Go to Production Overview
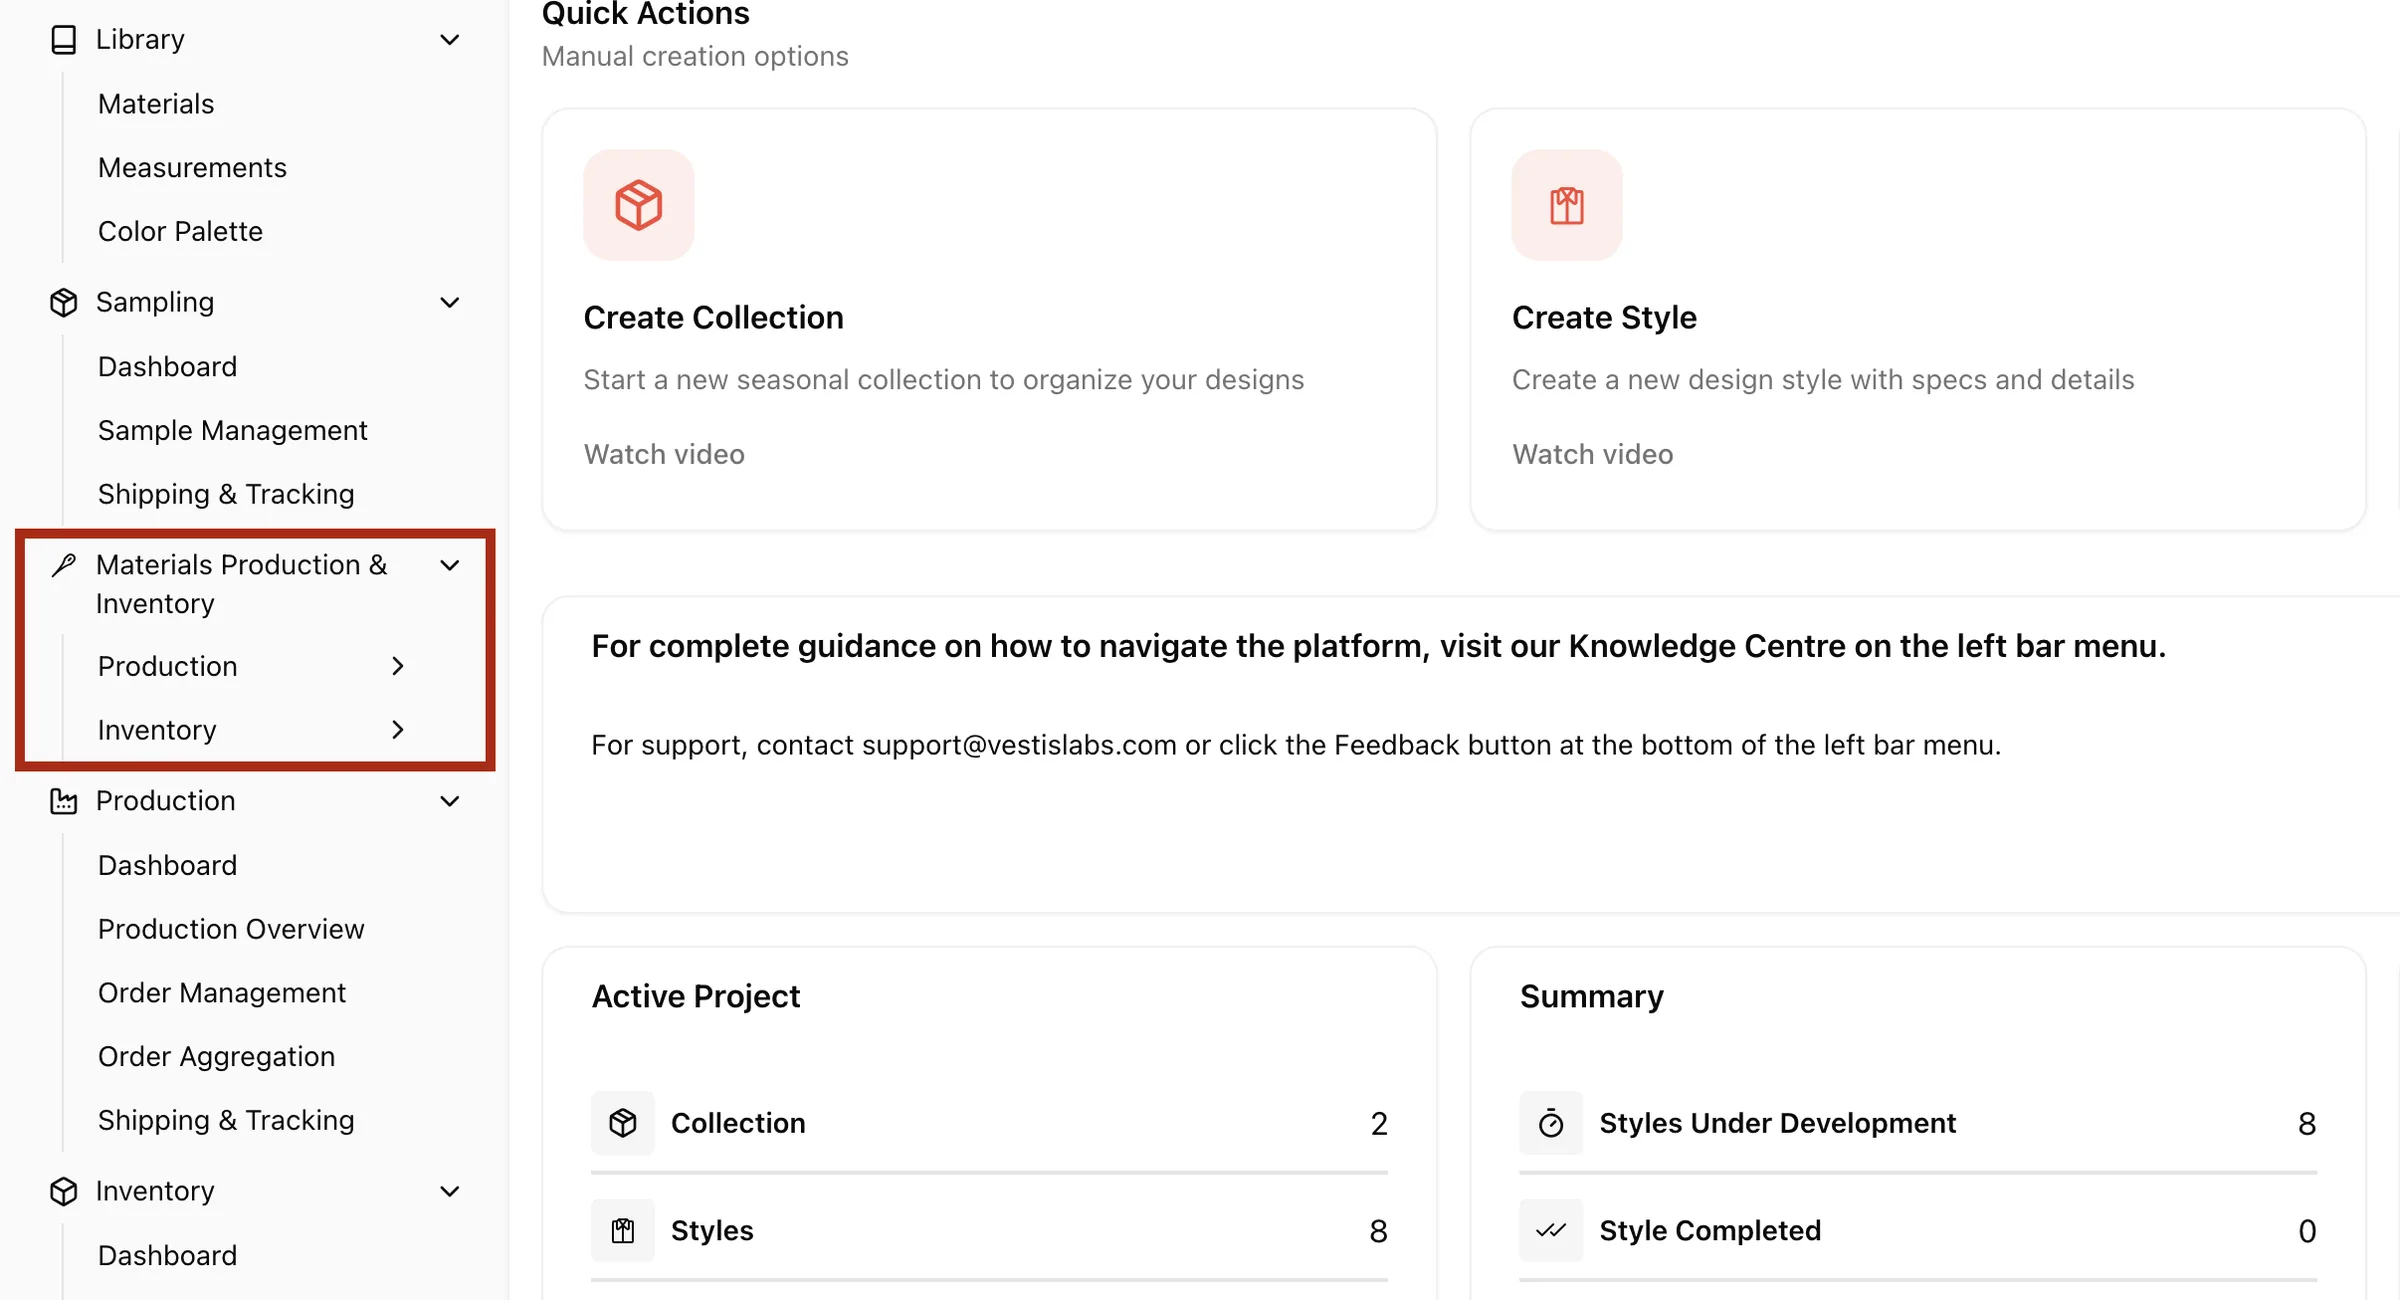 pos(231,929)
